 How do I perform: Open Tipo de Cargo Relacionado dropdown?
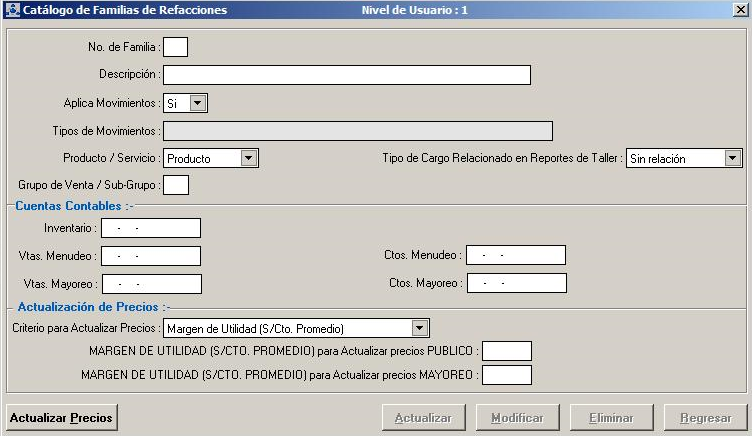[x=733, y=158]
